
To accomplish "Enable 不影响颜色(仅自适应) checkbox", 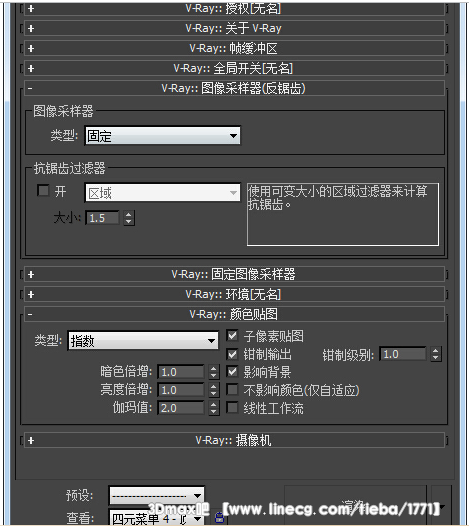I will pos(232,390).
